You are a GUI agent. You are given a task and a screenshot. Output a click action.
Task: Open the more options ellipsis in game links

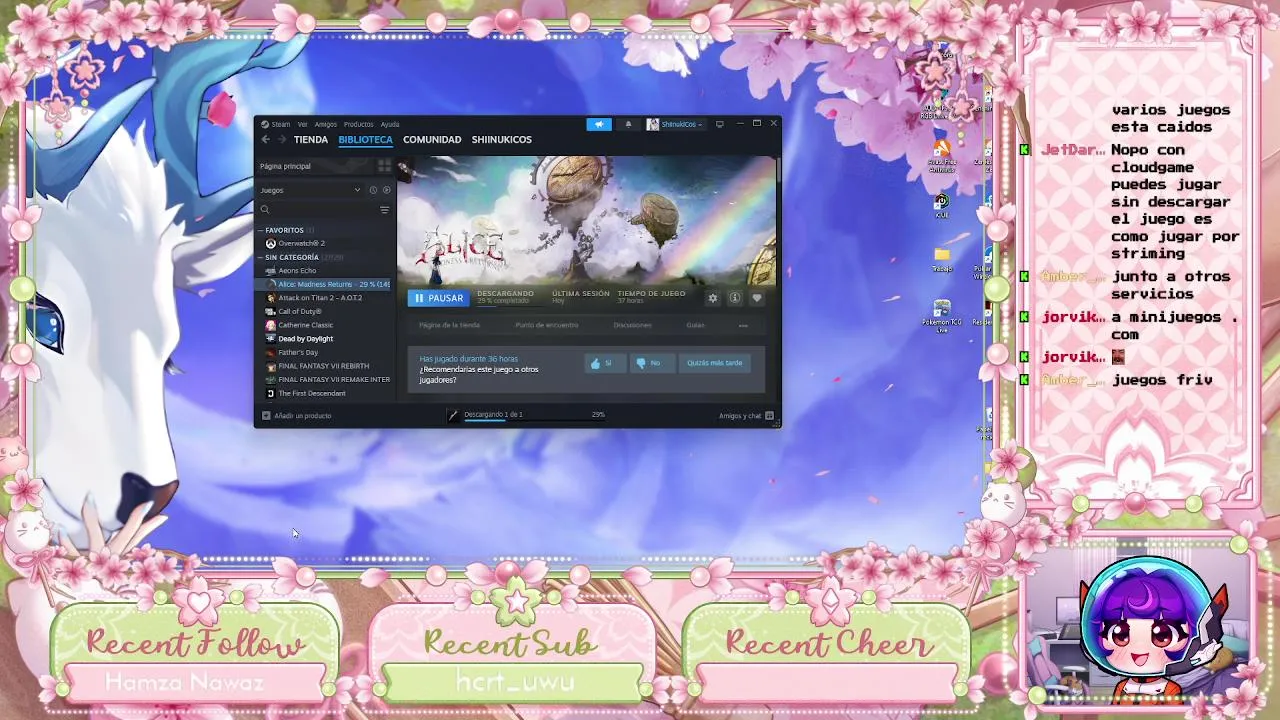tap(743, 325)
